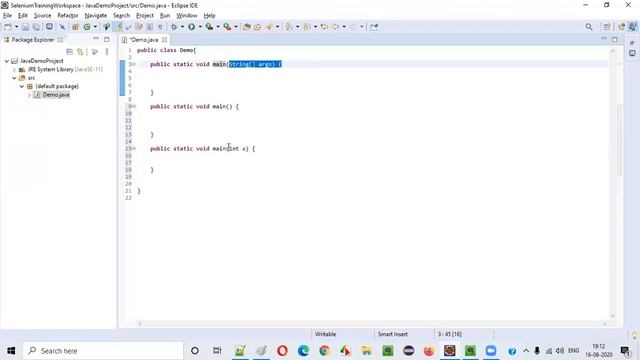
Task: Toggle the Pin Editor toolbar button
Action: click(x=374, y=27)
